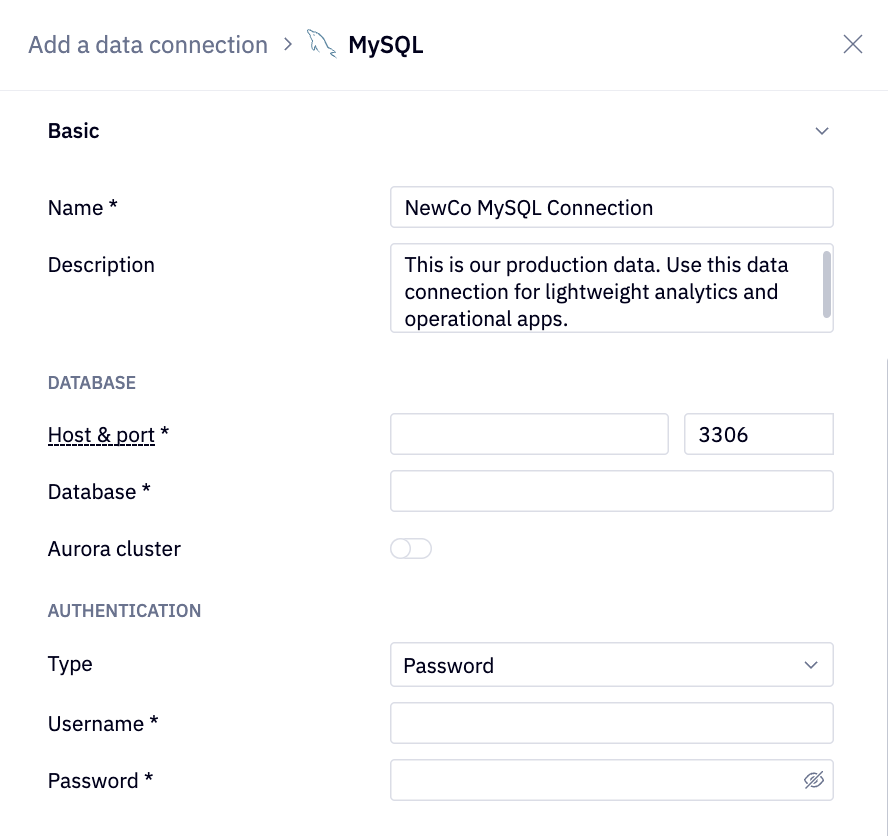The height and width of the screenshot is (836, 888).
Task: Toggle password visibility eye icon
Action: click(x=814, y=780)
